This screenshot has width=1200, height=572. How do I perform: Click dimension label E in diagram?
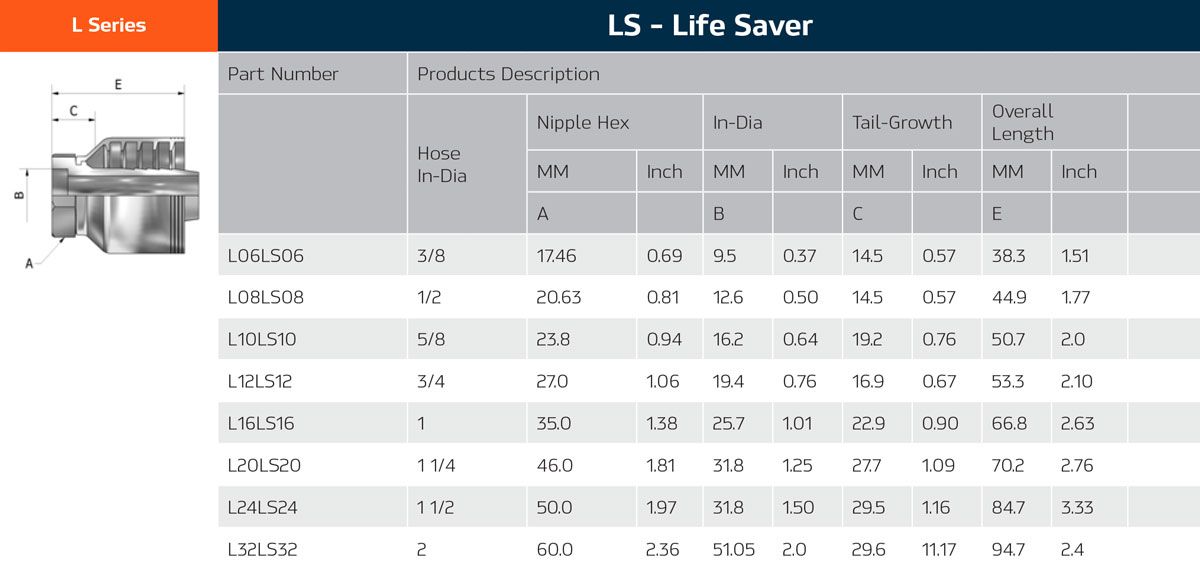coord(118,85)
